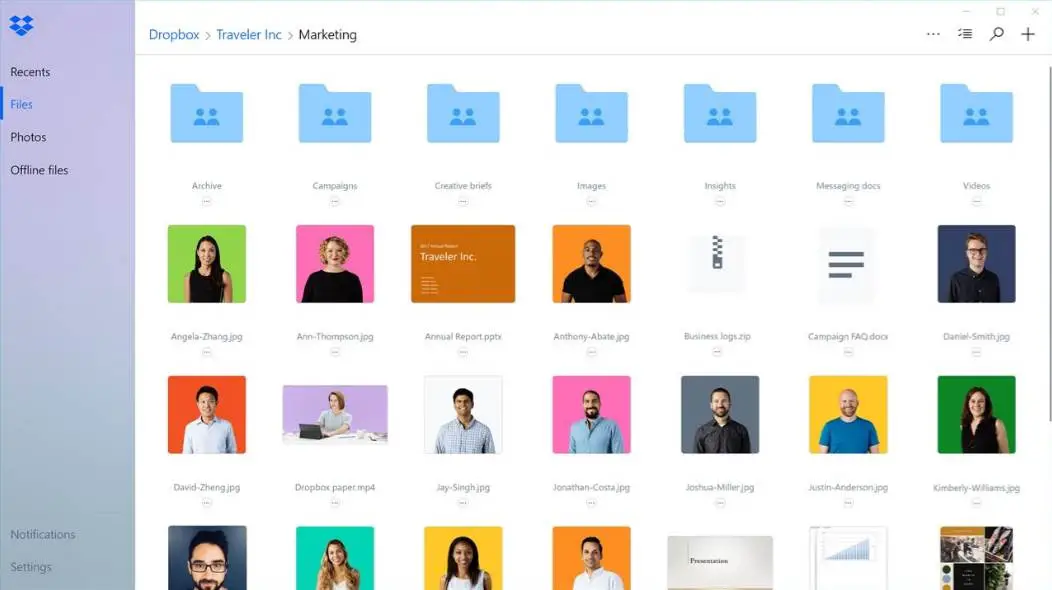Open Justin-Anderson.jpg photo thumbnail
Screen dimensions: 1052x590
848,415
